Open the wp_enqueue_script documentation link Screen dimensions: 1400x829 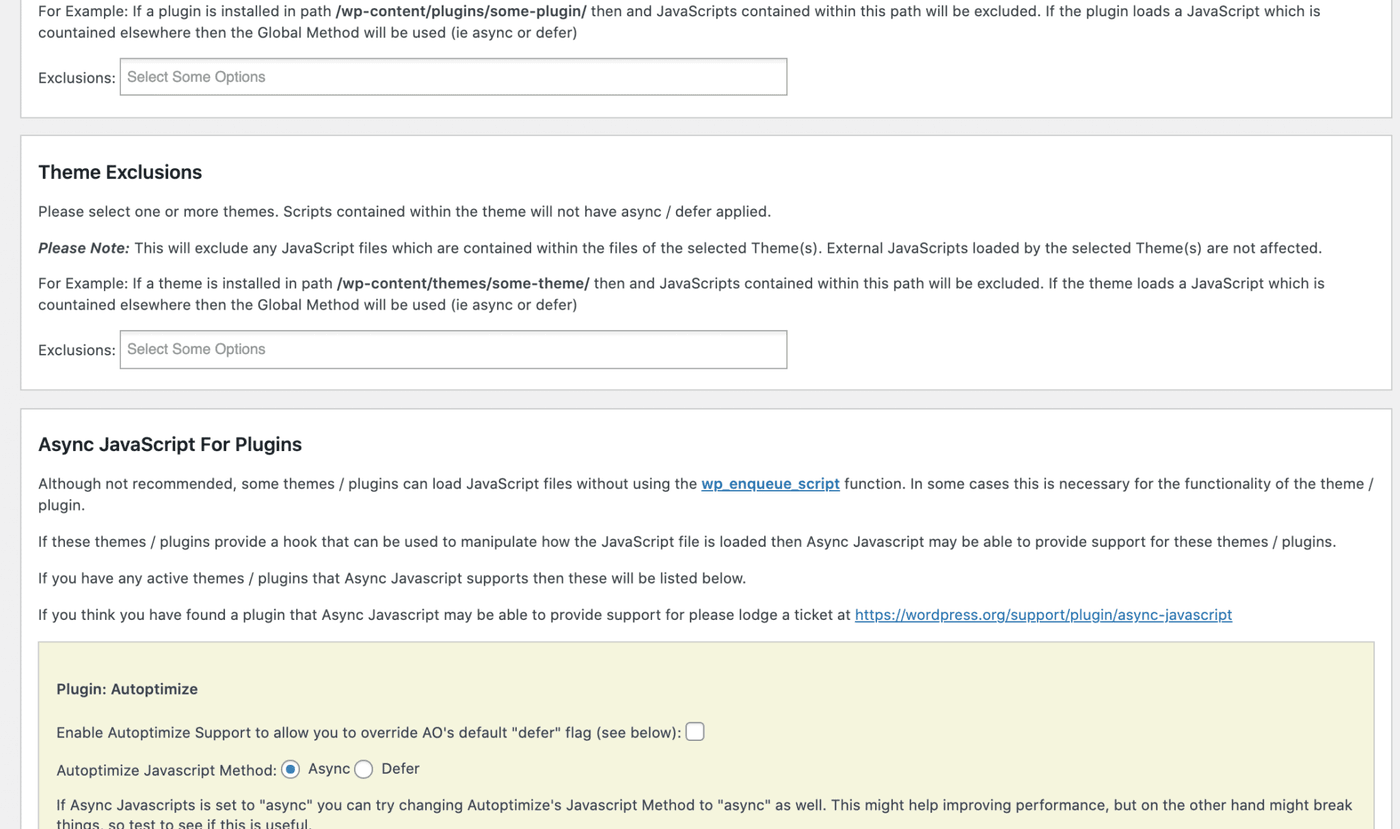[770, 483]
